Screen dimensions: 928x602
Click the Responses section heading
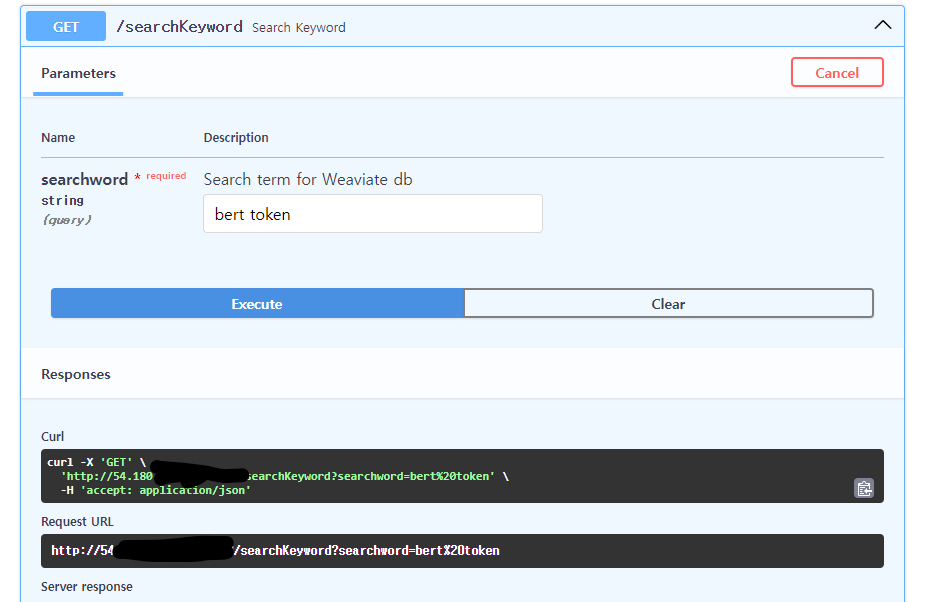76,374
